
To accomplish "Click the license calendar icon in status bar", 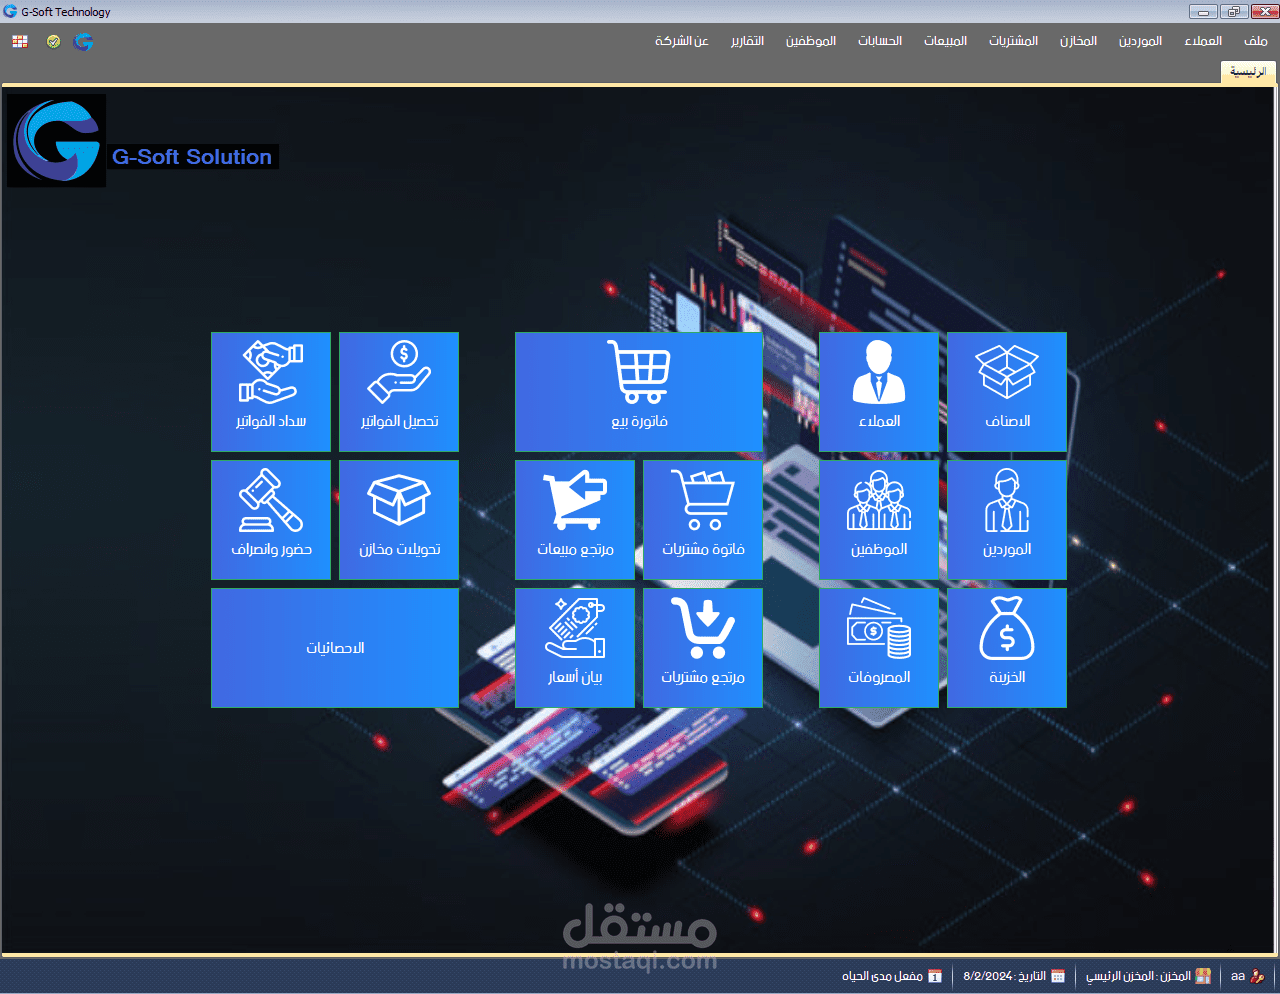I will [935, 976].
